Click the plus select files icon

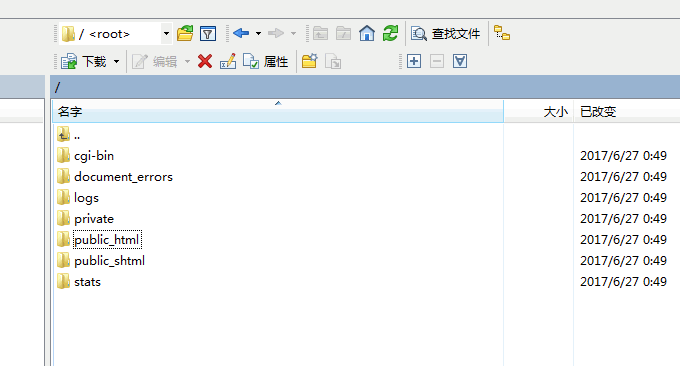[414, 61]
